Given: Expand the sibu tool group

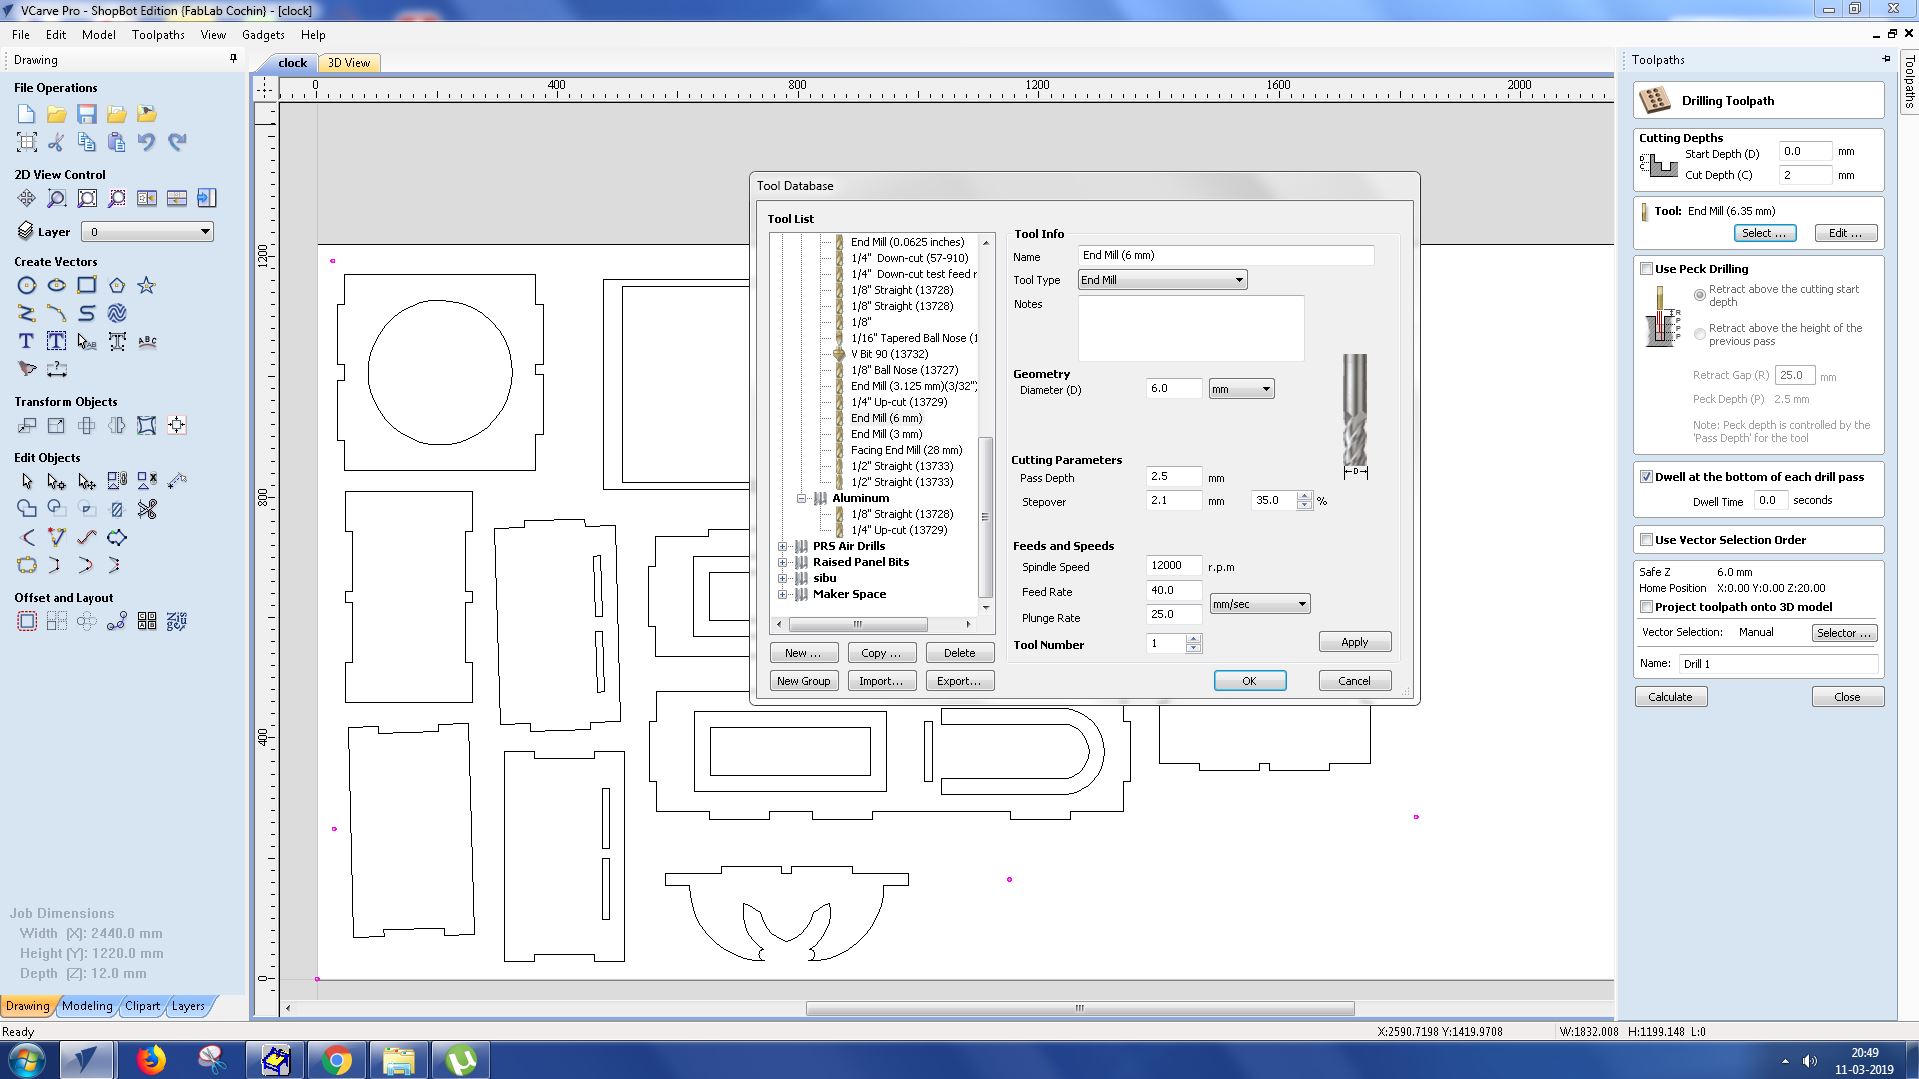Looking at the screenshot, I should click(783, 578).
